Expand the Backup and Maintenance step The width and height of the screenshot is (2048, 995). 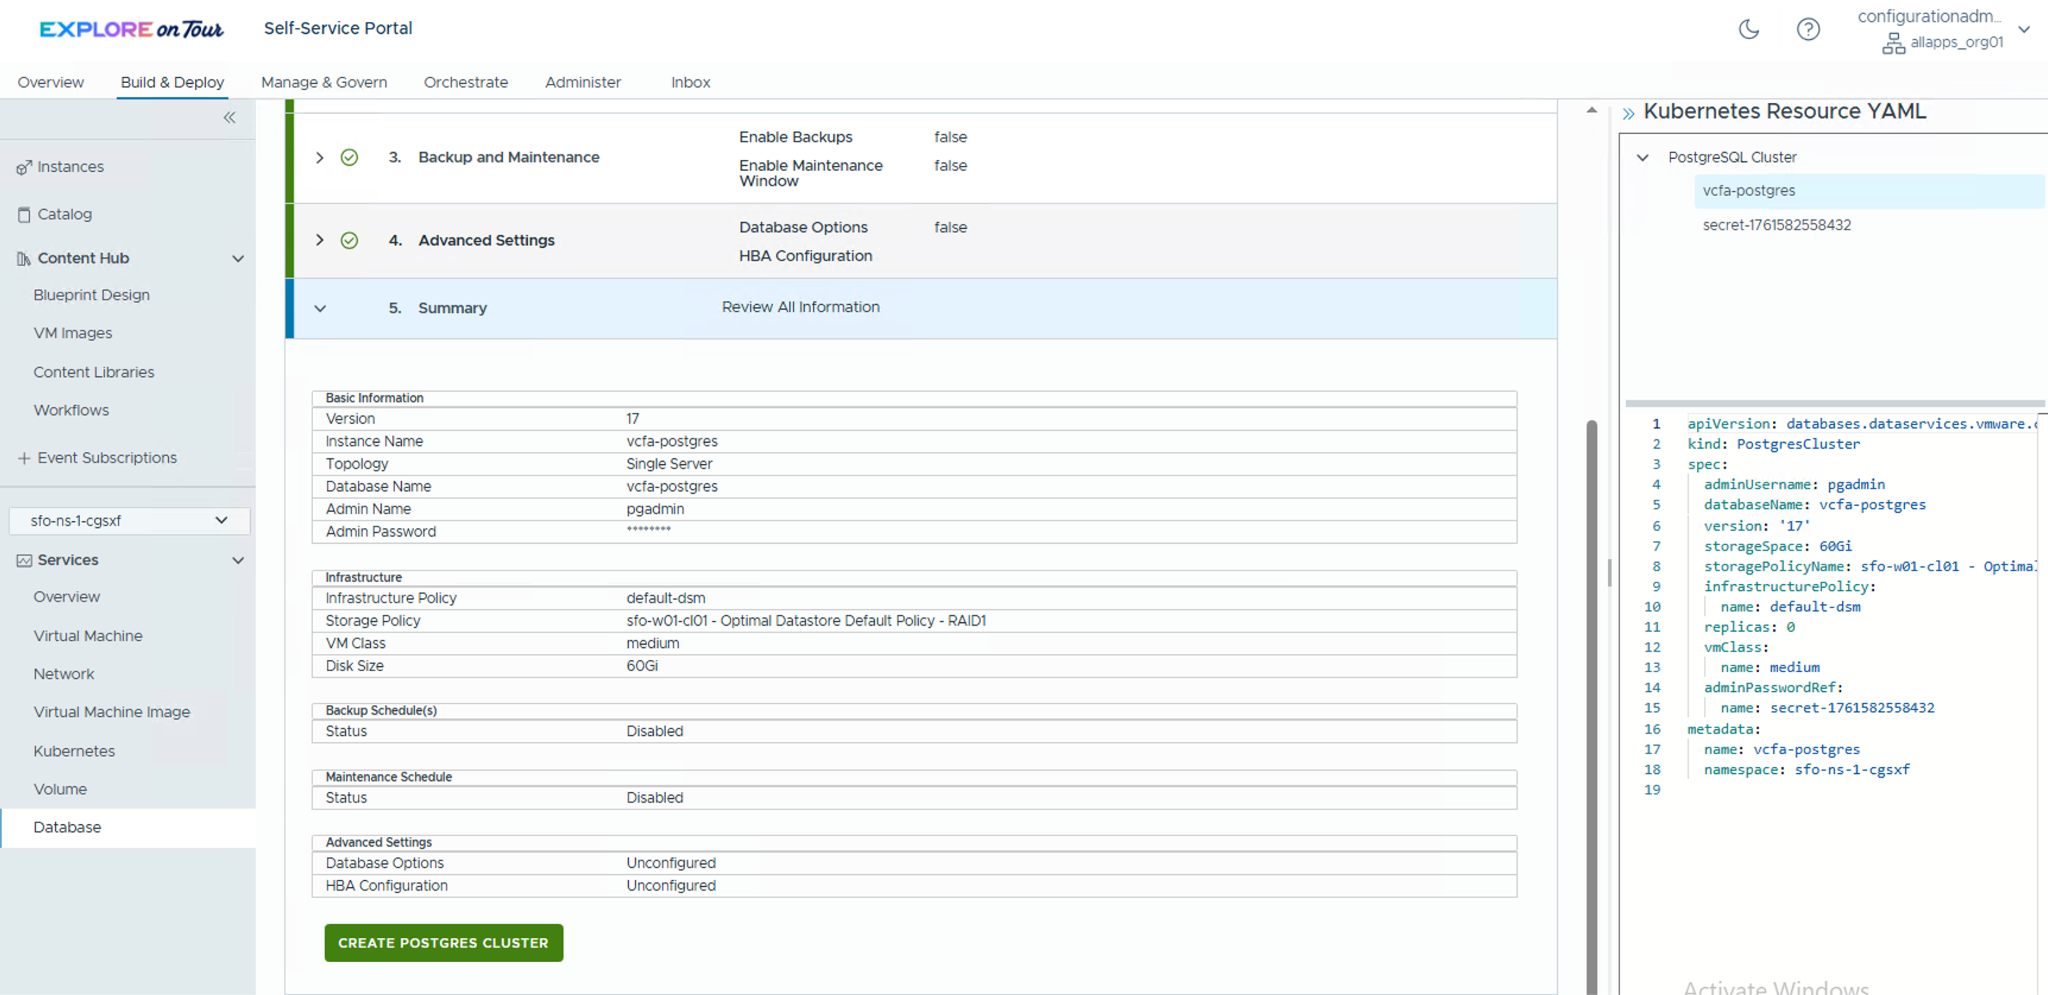coord(320,158)
